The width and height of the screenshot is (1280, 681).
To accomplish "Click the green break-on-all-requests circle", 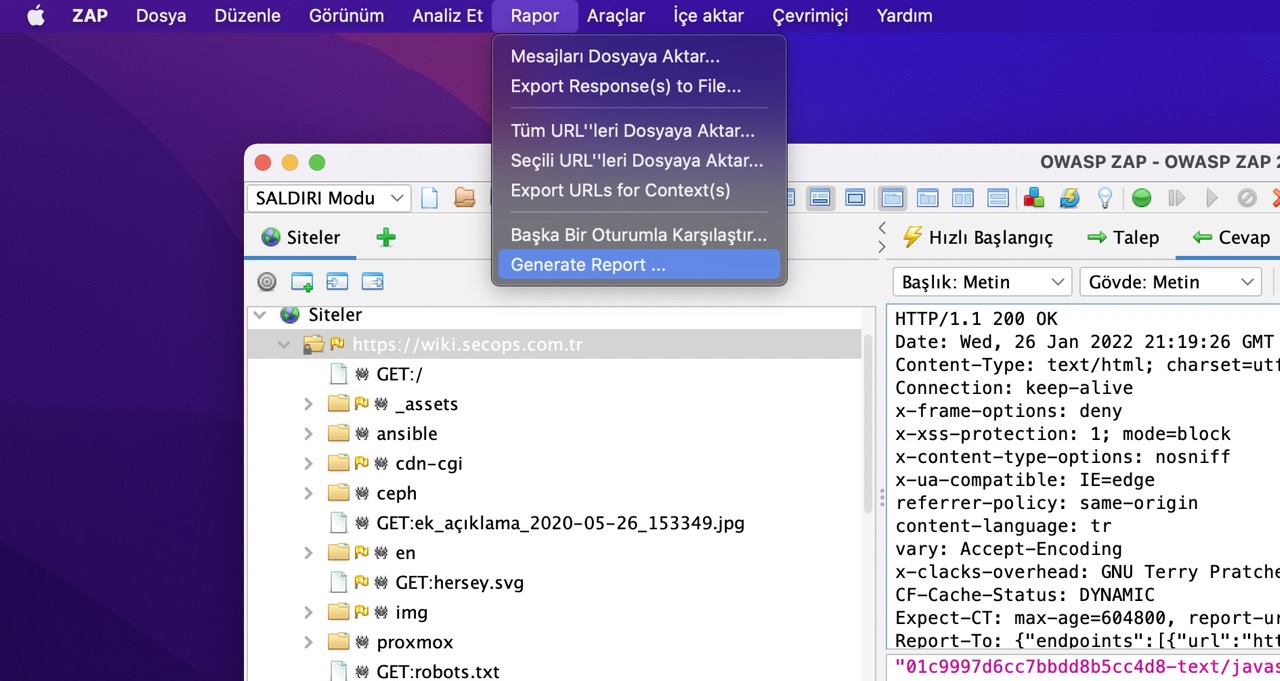I will point(1141,198).
